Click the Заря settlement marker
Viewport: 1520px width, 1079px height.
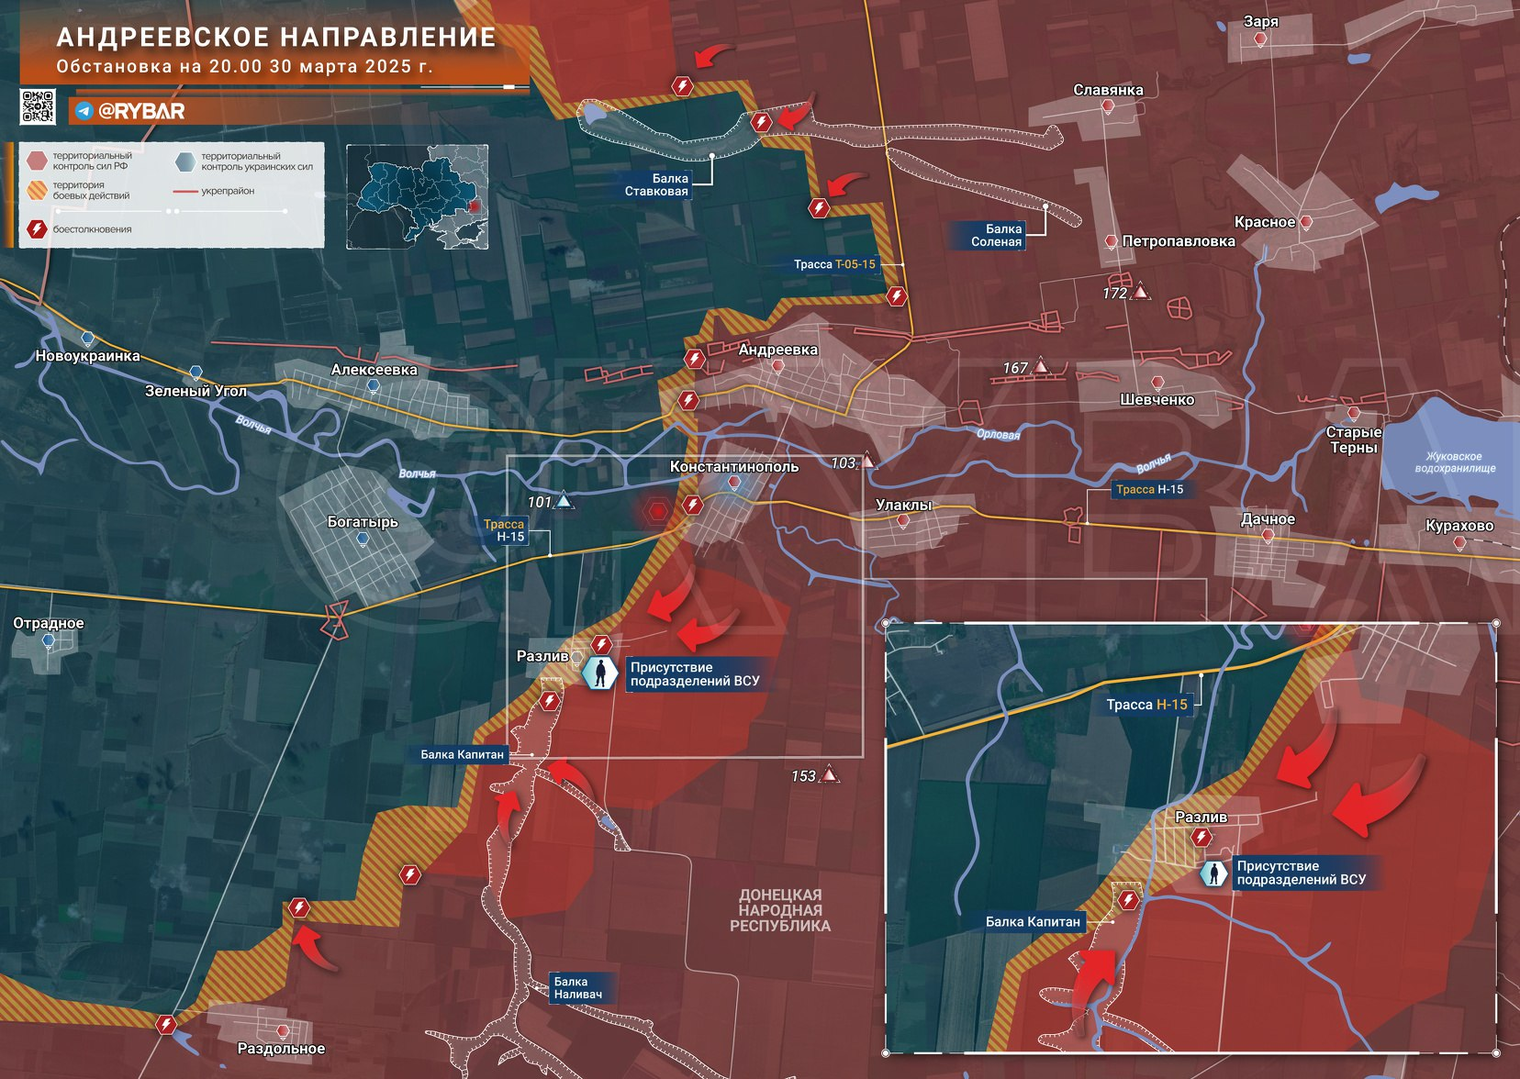pyautogui.click(x=1260, y=39)
